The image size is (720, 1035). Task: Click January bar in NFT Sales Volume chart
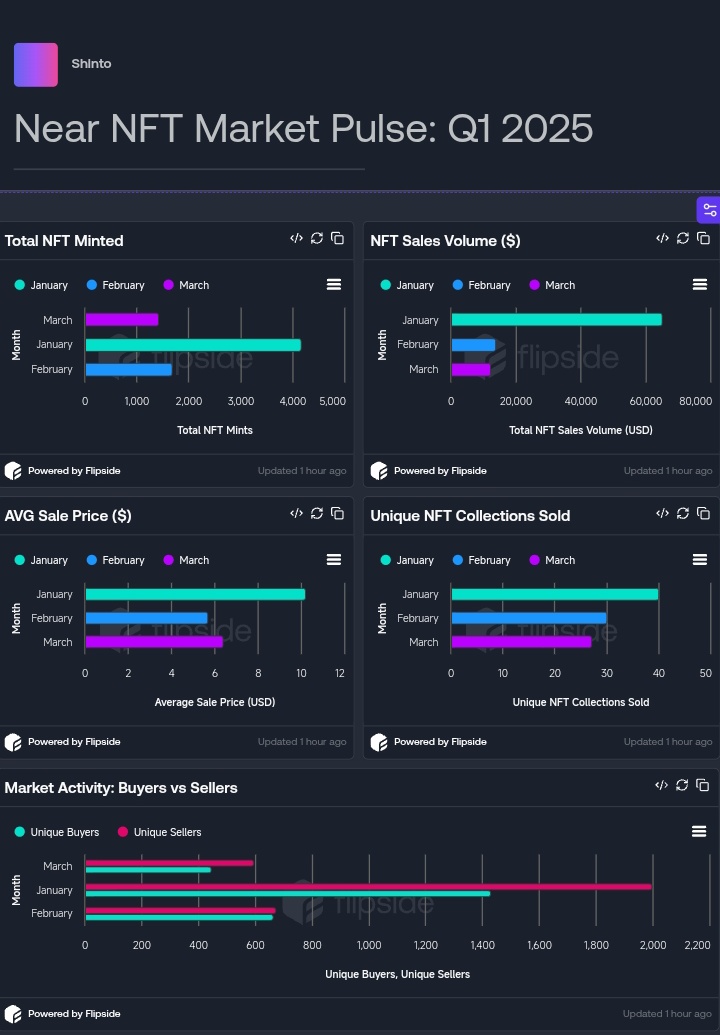[x=557, y=319]
